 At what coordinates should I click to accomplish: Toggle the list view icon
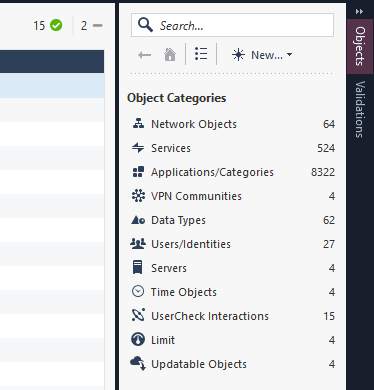[201, 54]
